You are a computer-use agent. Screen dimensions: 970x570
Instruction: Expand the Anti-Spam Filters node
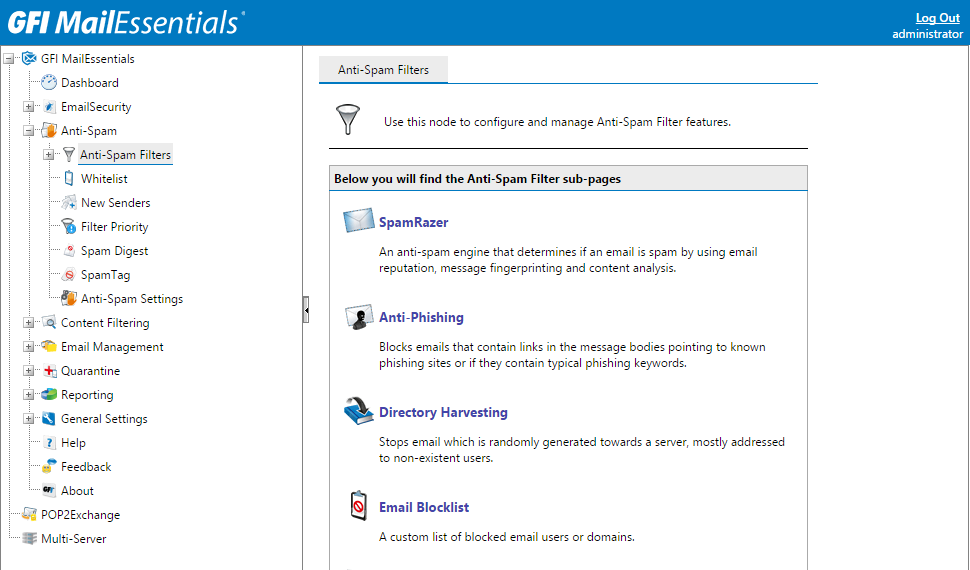pos(48,155)
